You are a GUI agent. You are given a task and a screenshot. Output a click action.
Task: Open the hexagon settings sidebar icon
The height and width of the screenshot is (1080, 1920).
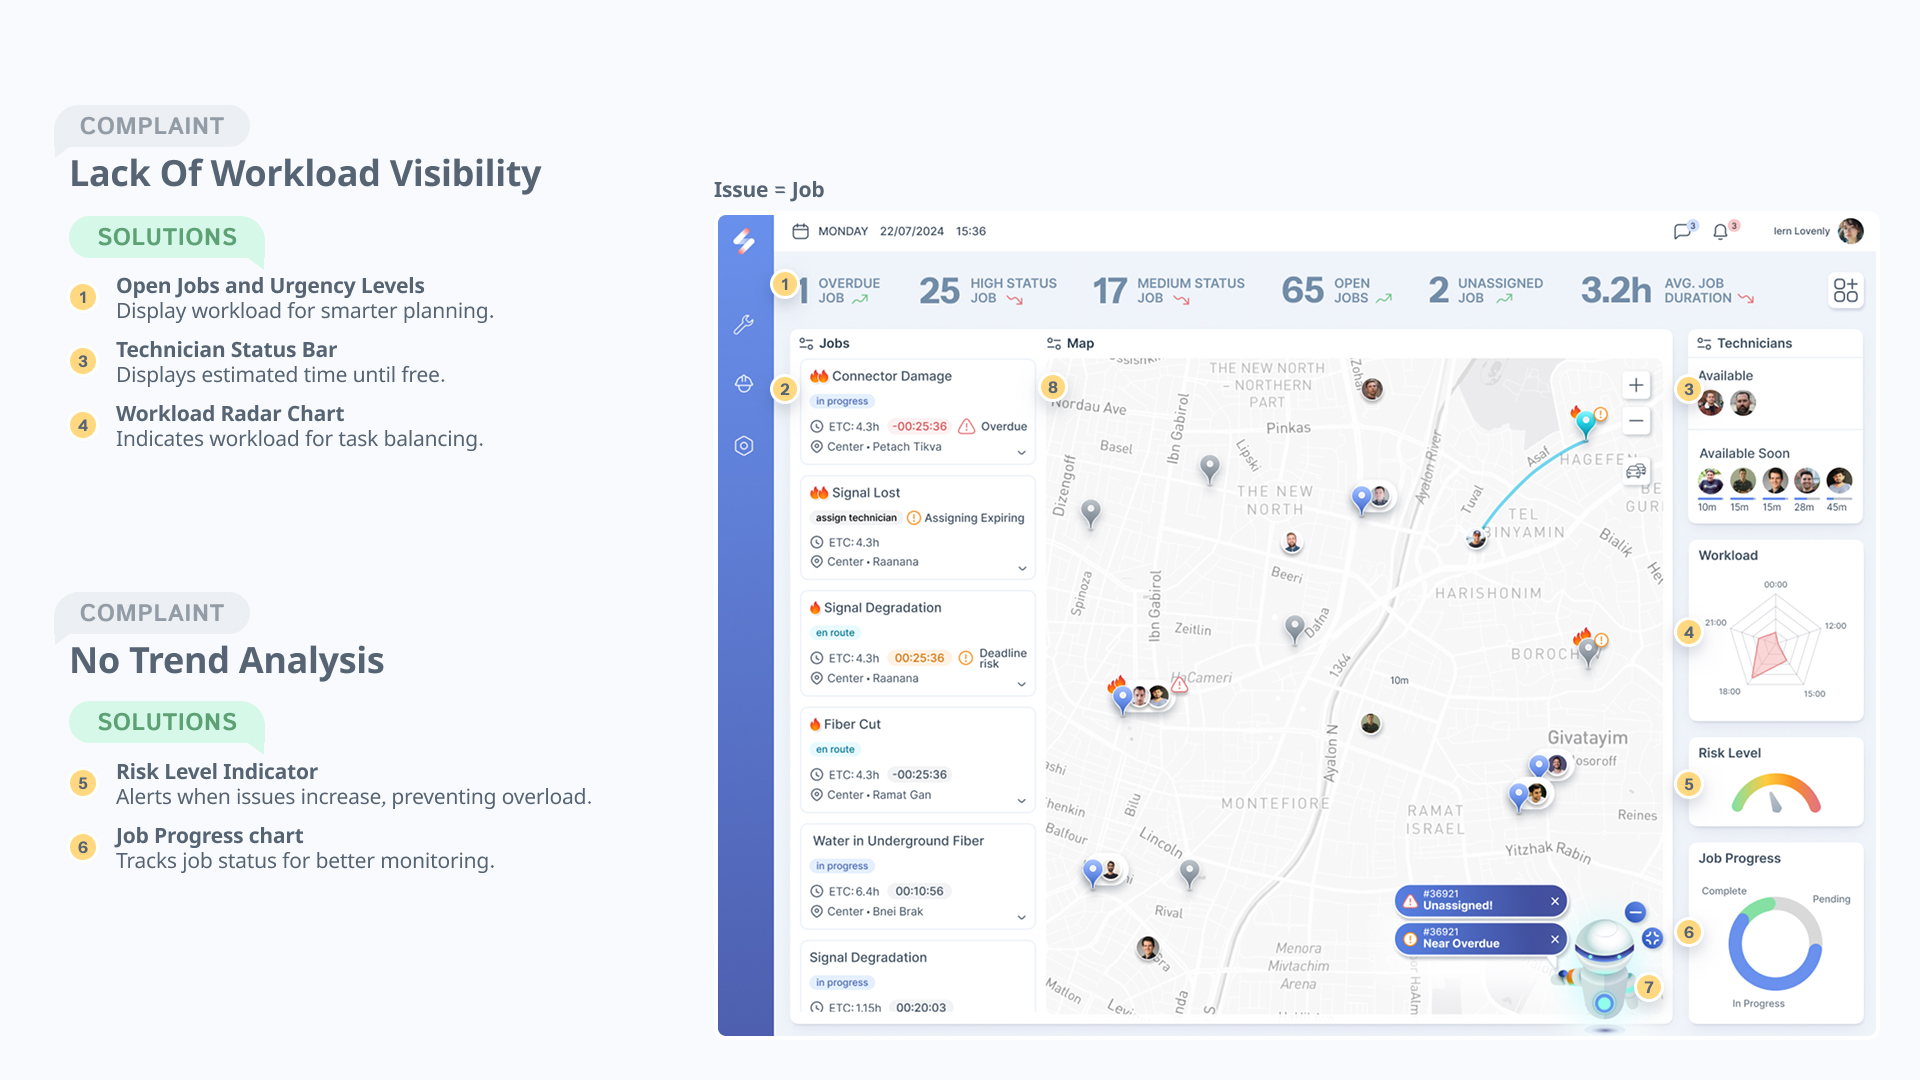point(743,446)
